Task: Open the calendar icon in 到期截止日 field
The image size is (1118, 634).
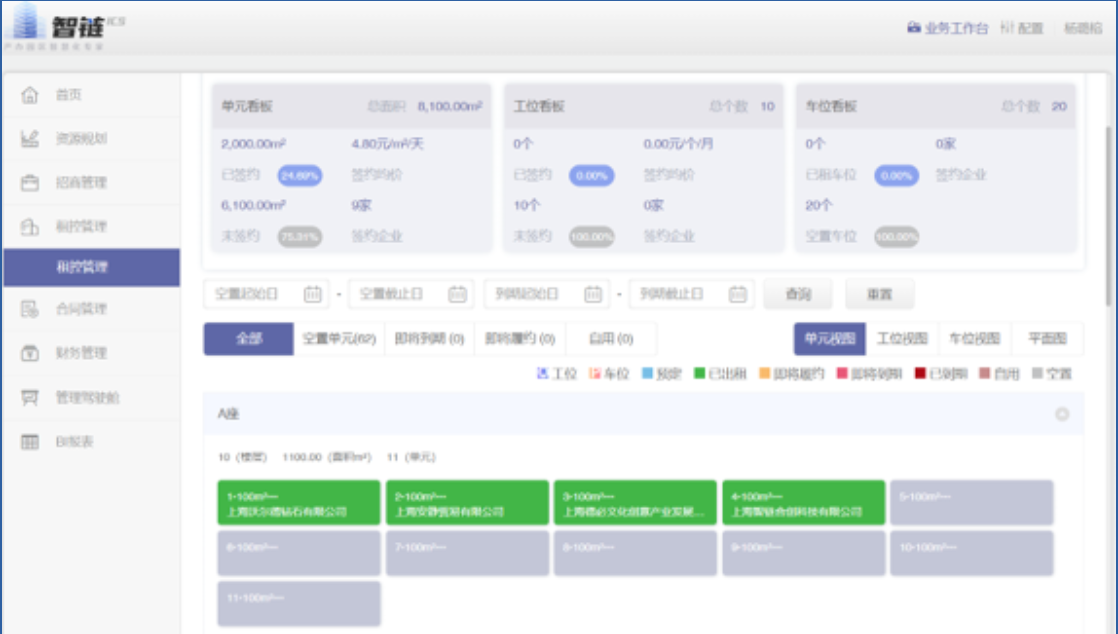Action: click(x=738, y=294)
